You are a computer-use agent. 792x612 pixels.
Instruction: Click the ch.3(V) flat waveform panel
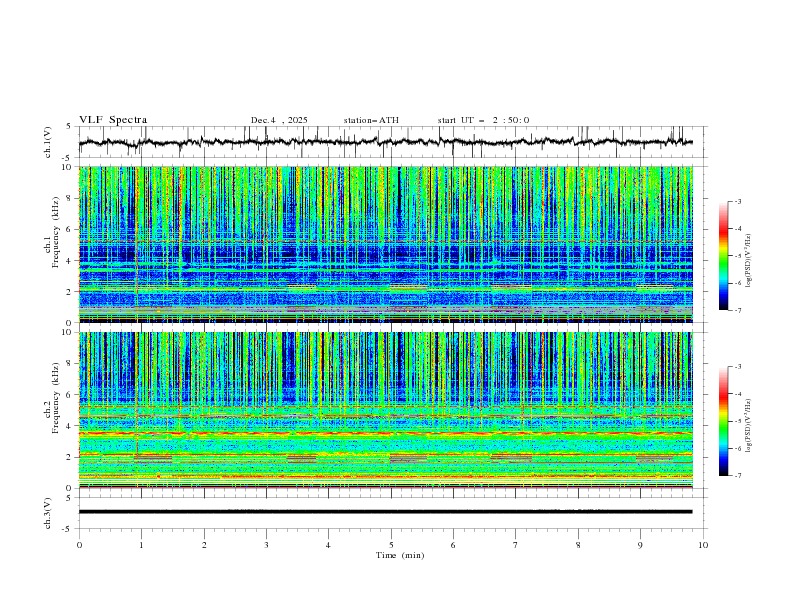pos(390,511)
